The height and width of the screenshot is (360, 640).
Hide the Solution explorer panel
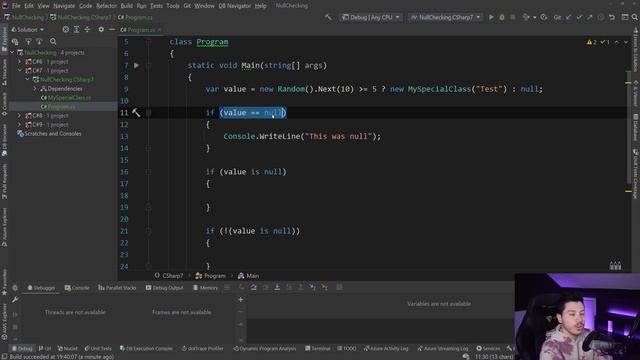pyautogui.click(x=112, y=29)
